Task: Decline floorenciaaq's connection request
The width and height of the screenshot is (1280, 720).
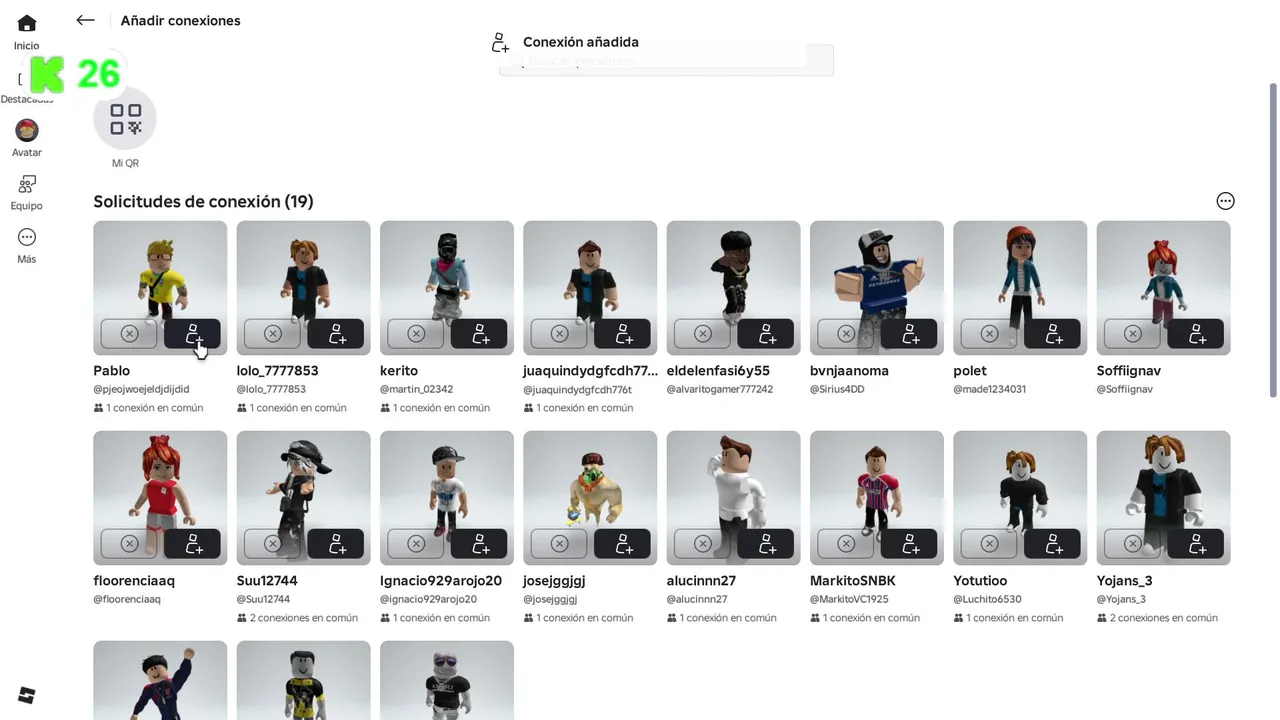Action: tap(129, 543)
